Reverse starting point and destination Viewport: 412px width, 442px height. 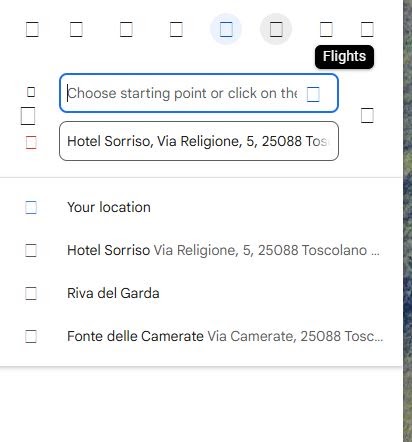[x=367, y=115]
